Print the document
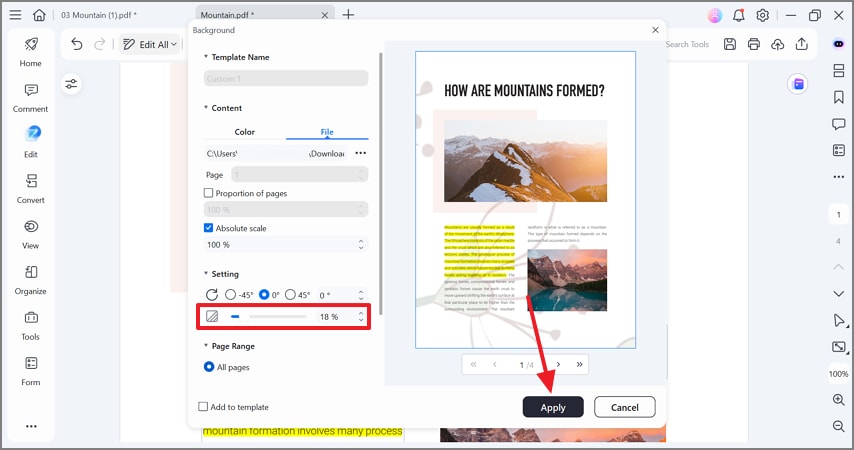 pyautogui.click(x=754, y=44)
